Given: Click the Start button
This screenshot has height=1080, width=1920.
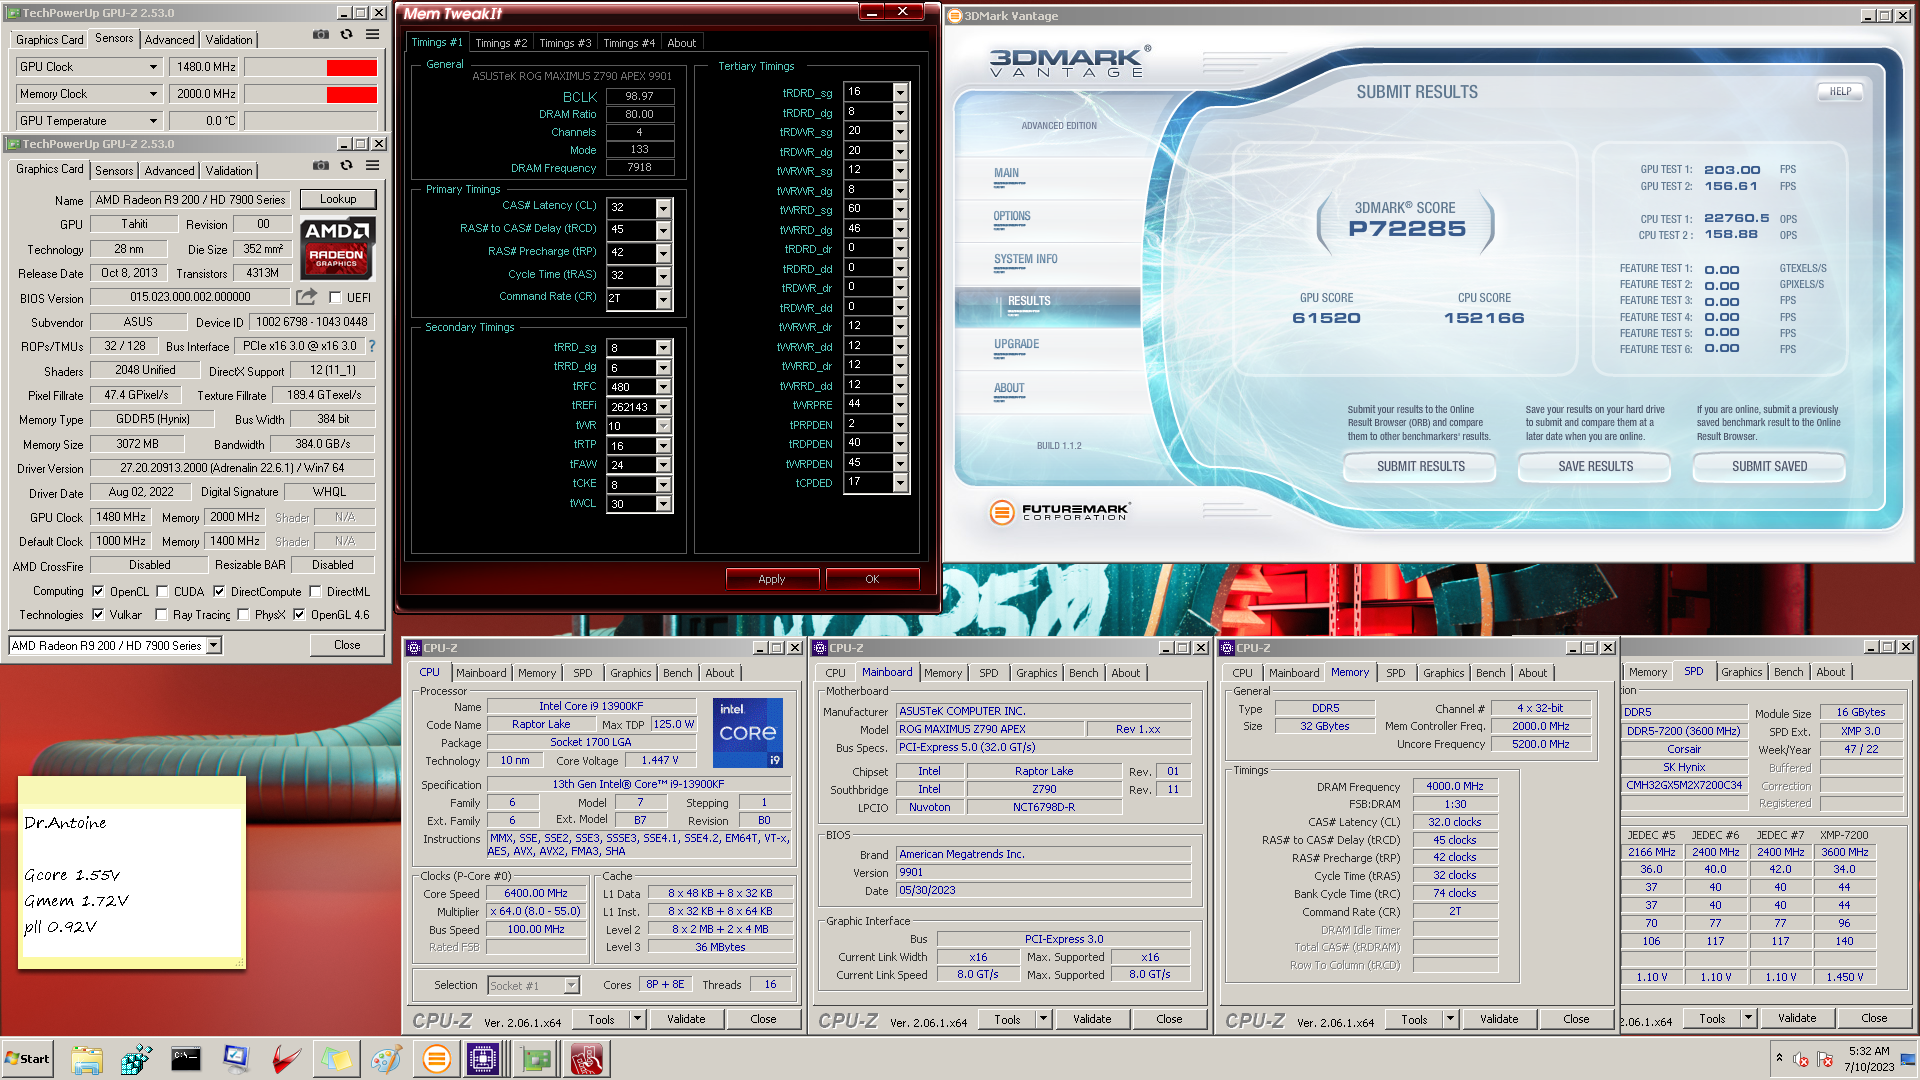Looking at the screenshot, I should [x=28, y=1059].
